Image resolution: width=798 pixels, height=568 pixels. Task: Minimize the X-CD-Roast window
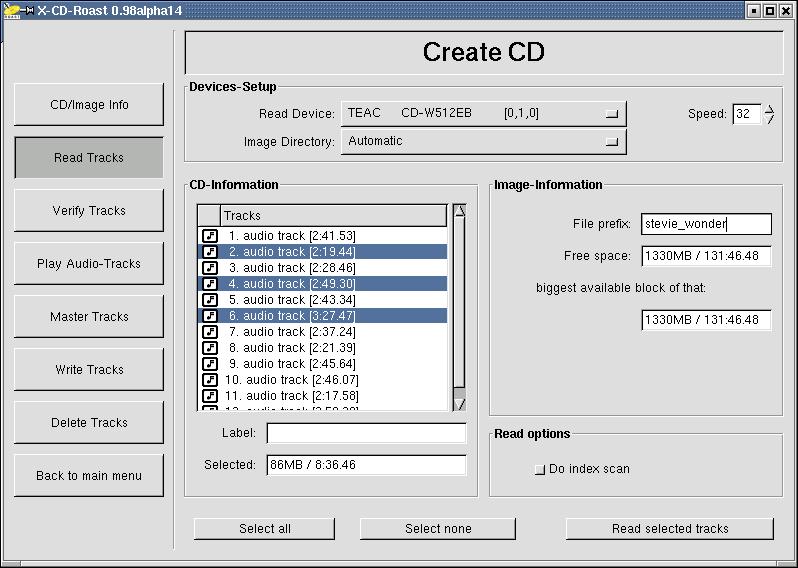pos(755,10)
